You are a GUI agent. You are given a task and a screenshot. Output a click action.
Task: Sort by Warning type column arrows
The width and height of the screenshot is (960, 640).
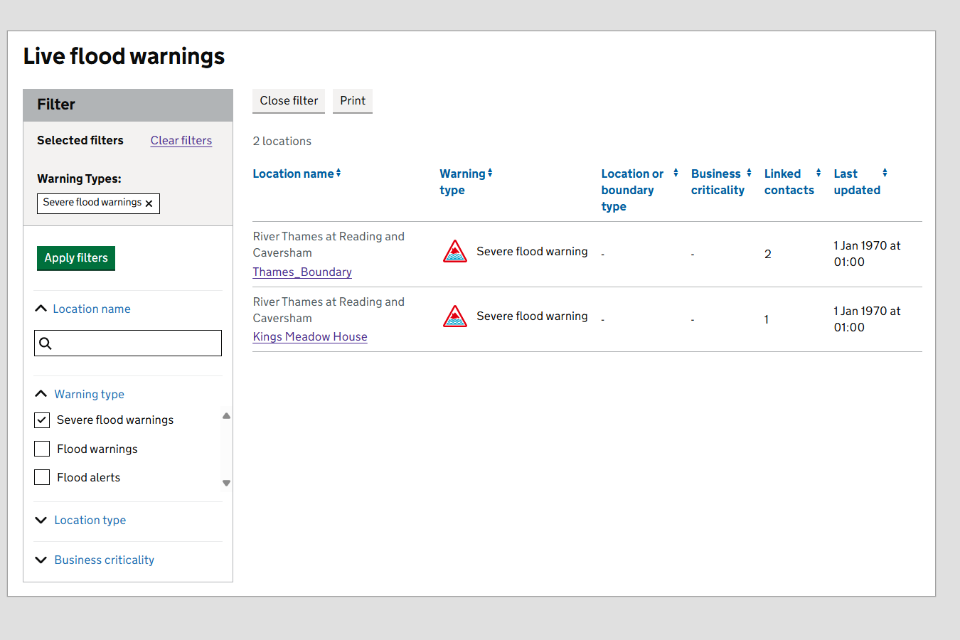coord(490,173)
